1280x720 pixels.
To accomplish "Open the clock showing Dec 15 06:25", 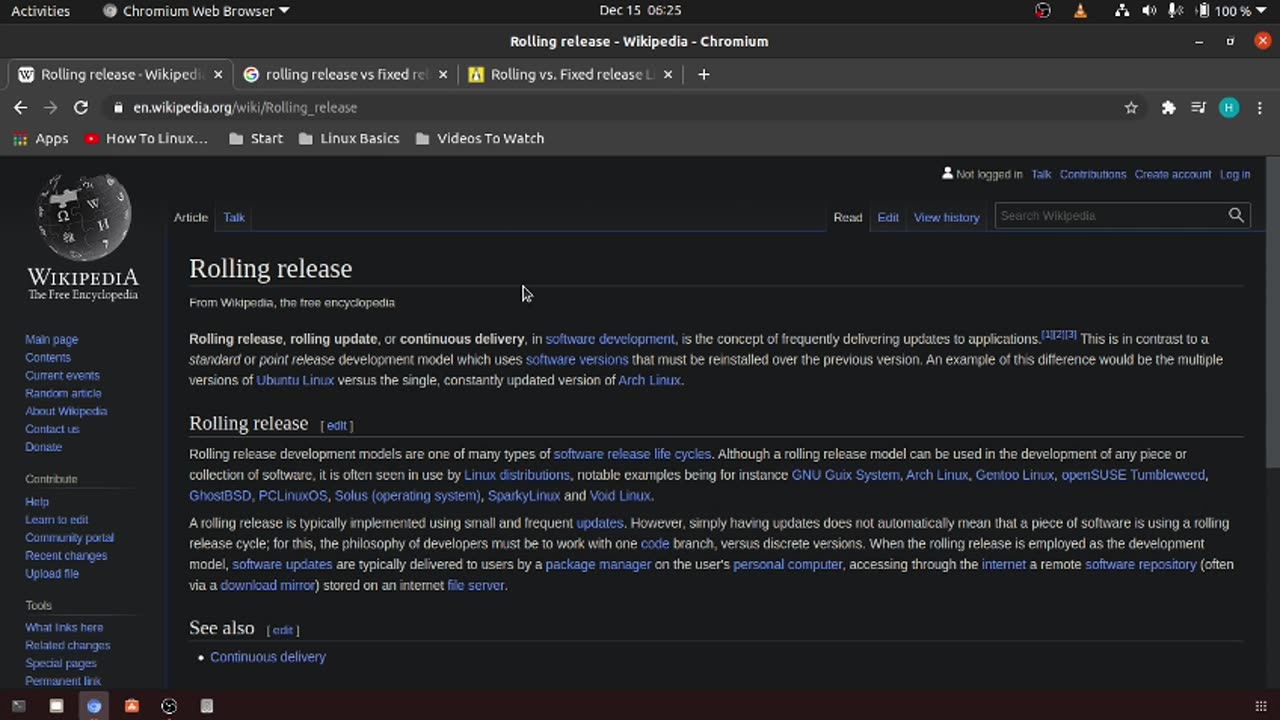I will pyautogui.click(x=640, y=11).
